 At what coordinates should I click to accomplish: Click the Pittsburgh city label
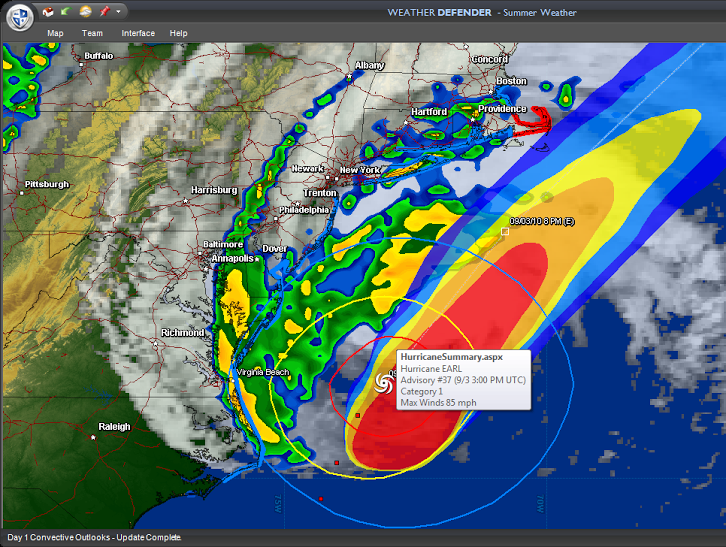click(x=47, y=184)
